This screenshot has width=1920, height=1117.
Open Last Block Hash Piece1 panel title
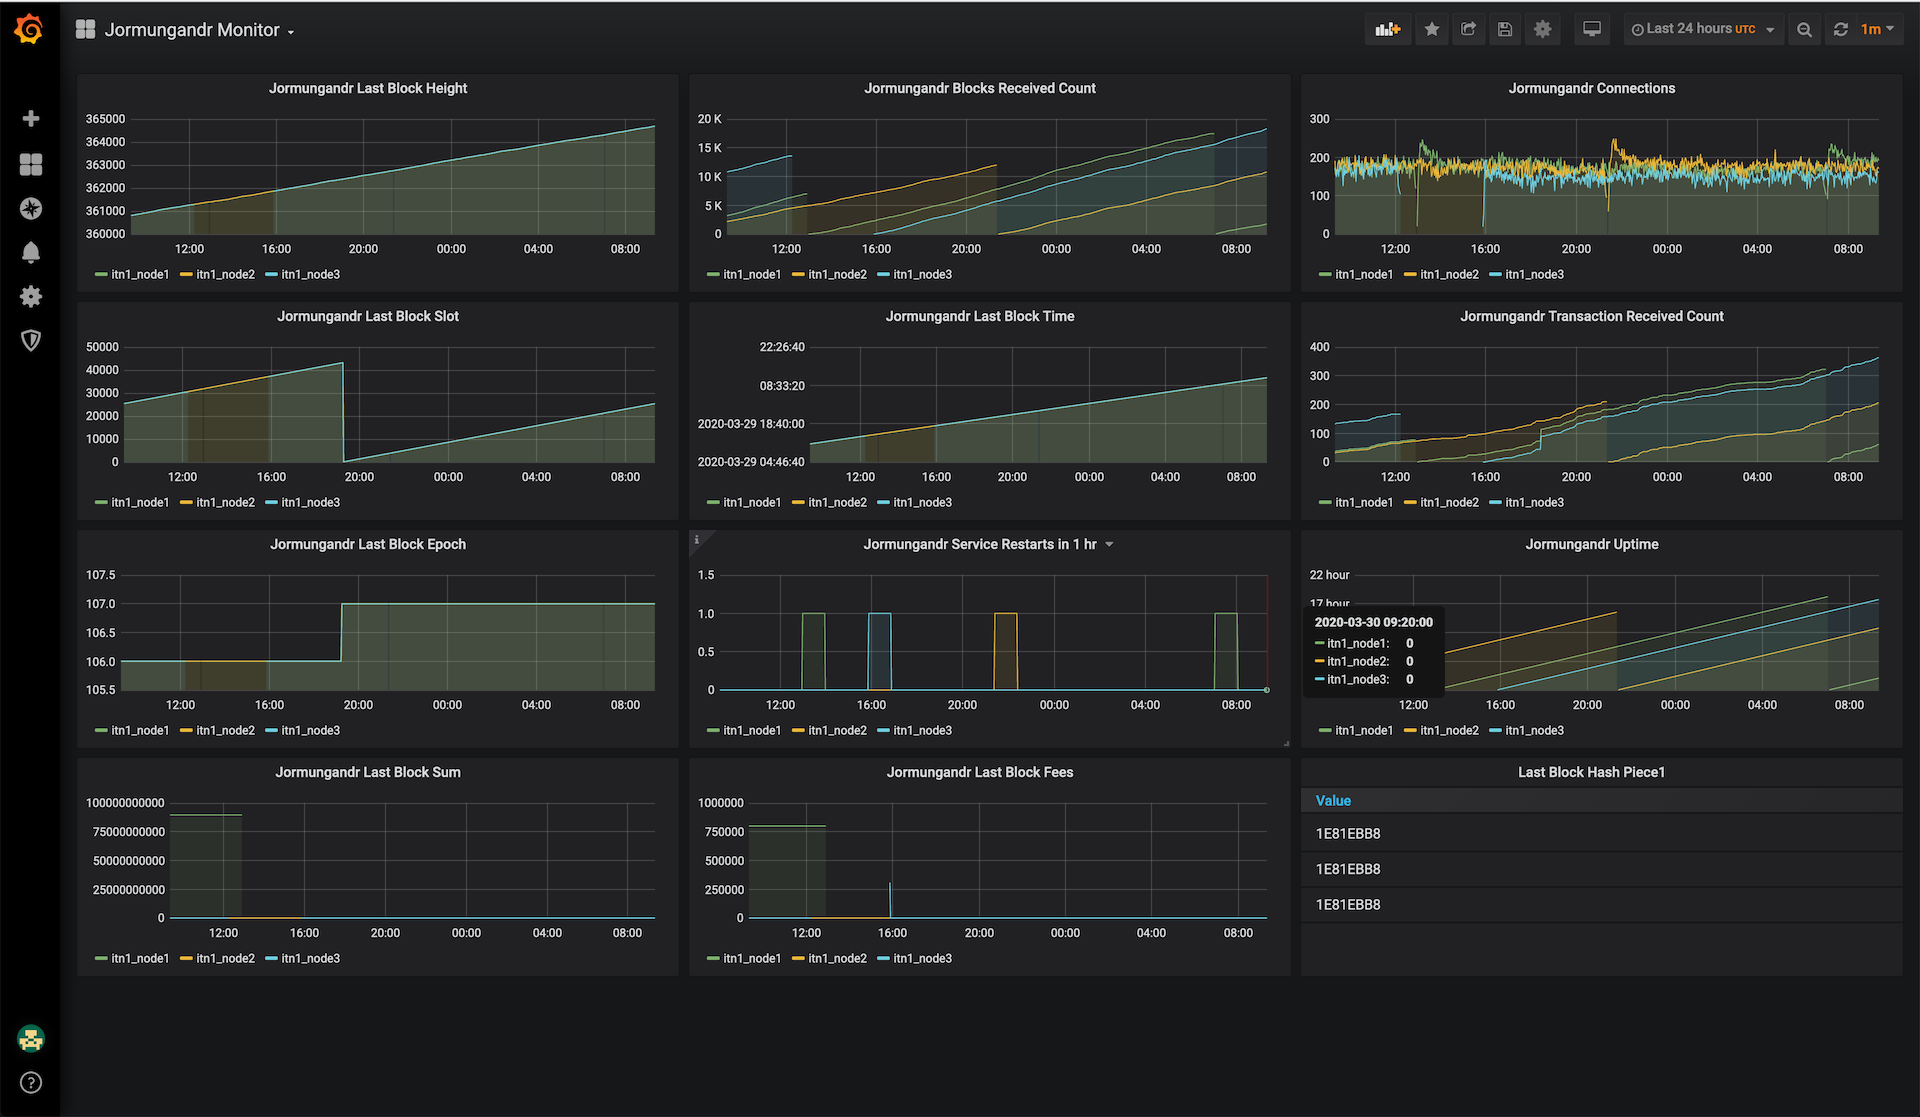click(x=1592, y=772)
